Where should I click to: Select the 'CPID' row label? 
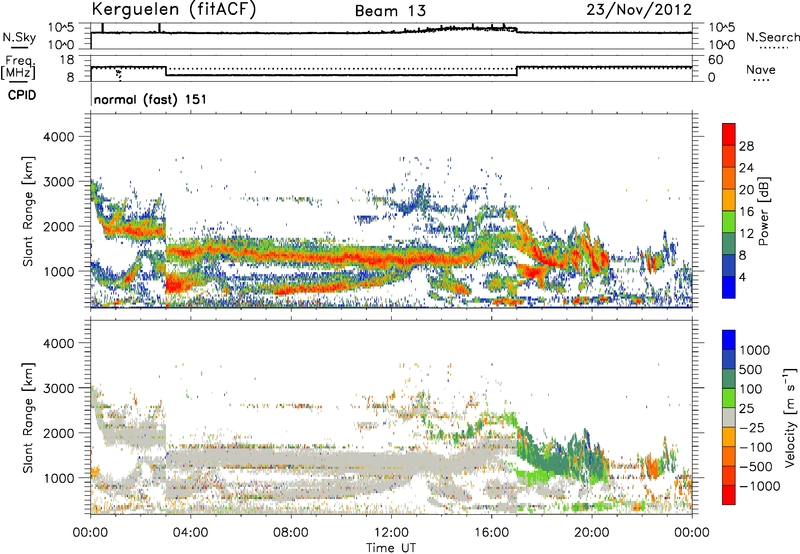pos(22,95)
